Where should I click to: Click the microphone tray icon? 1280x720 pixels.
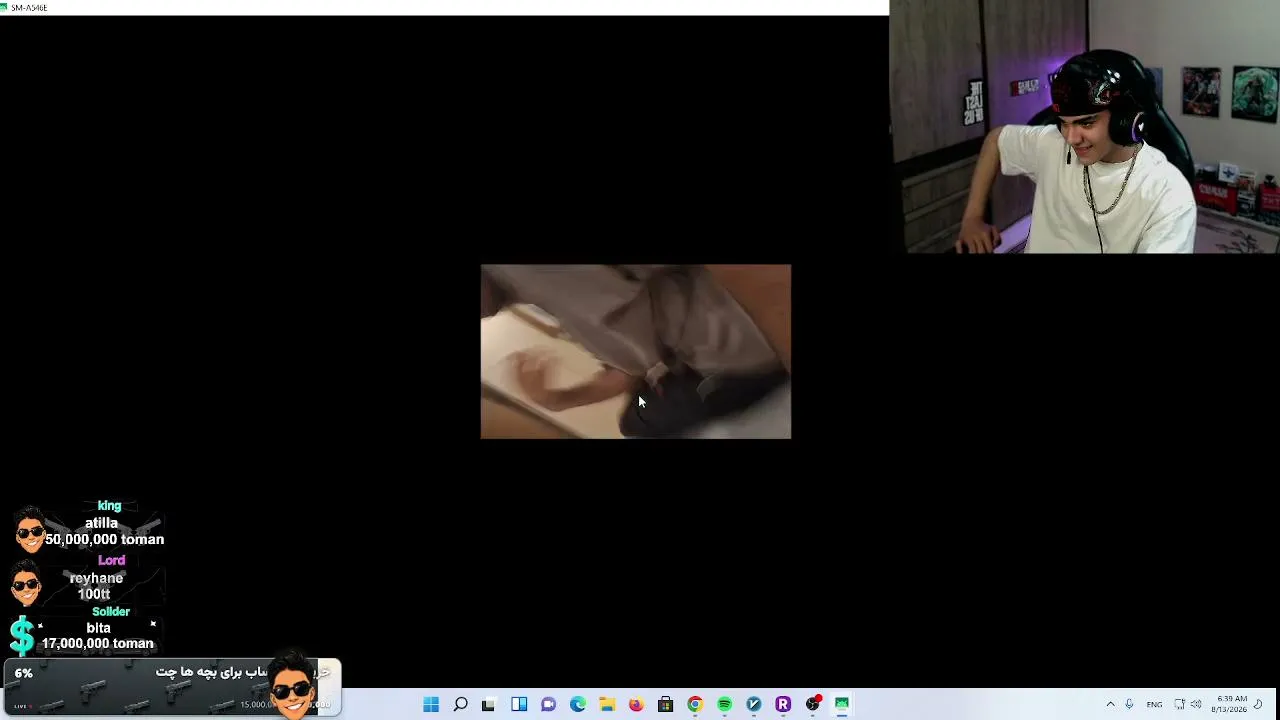1129,704
